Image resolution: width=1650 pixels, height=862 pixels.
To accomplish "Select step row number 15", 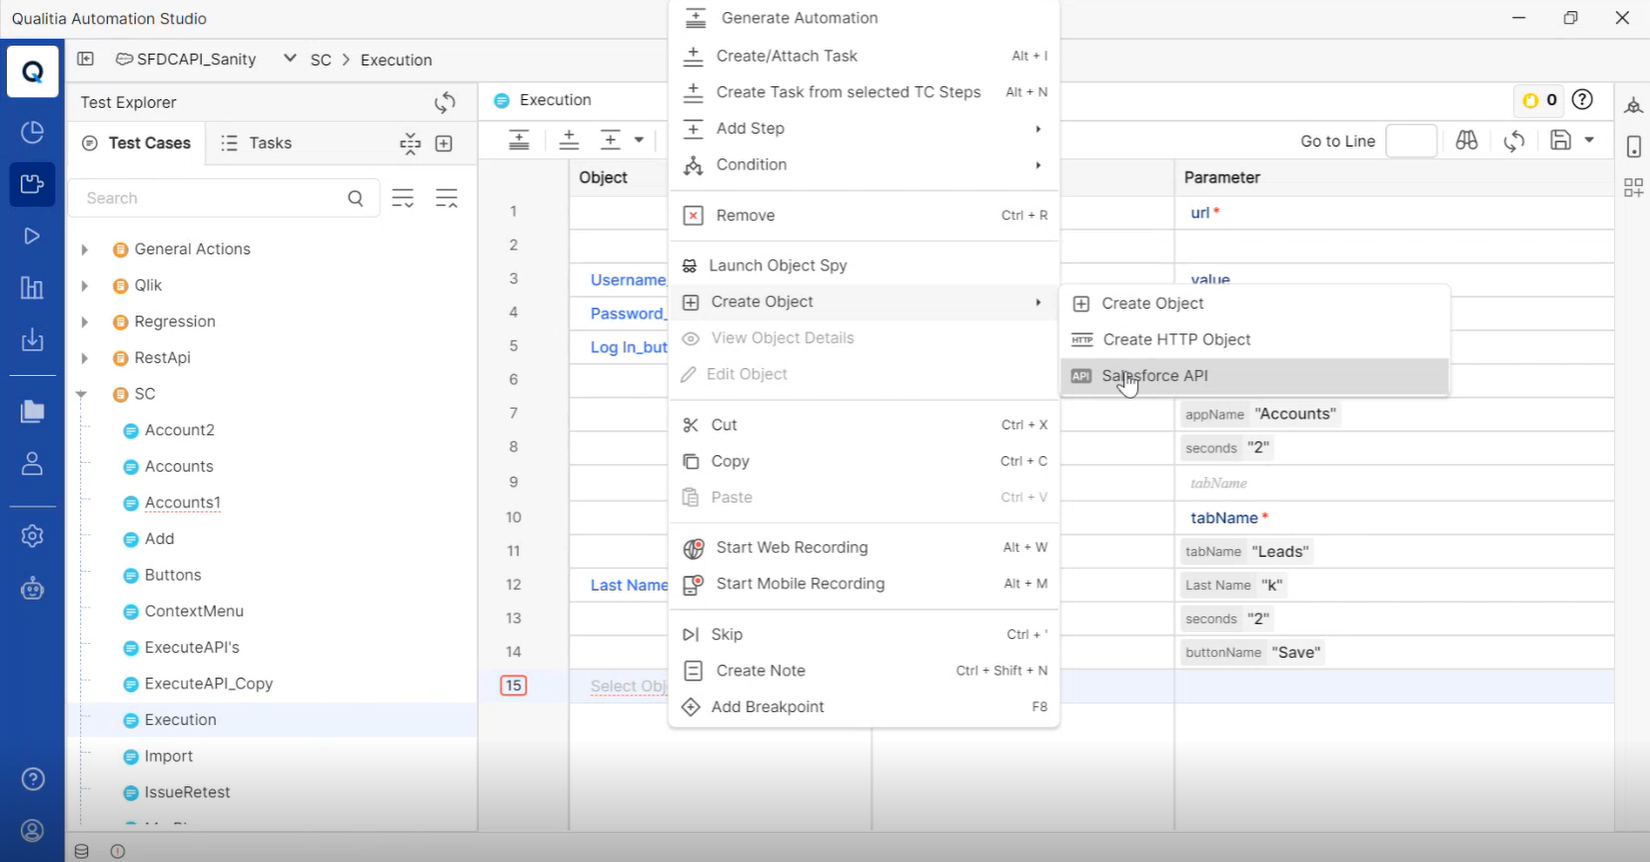I will point(513,686).
